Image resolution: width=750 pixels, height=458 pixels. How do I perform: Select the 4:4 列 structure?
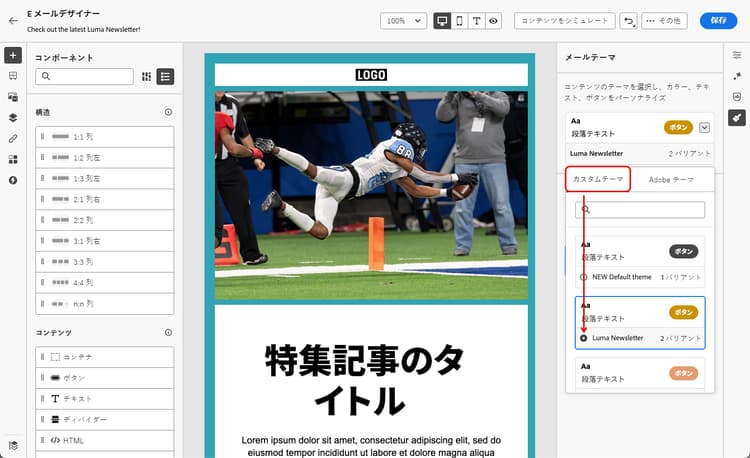coord(105,283)
